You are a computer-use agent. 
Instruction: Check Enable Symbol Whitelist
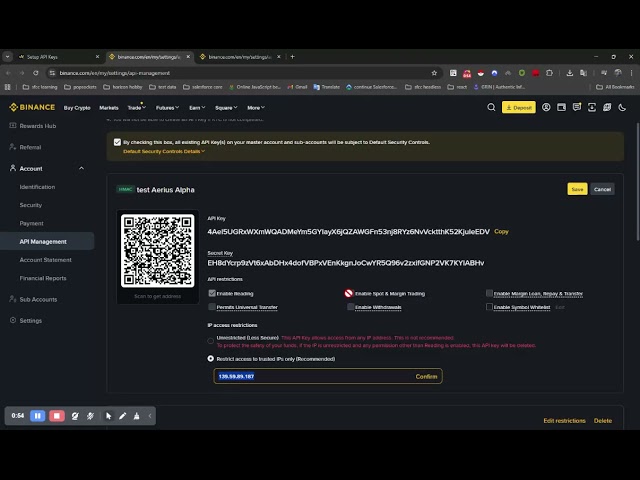point(489,307)
